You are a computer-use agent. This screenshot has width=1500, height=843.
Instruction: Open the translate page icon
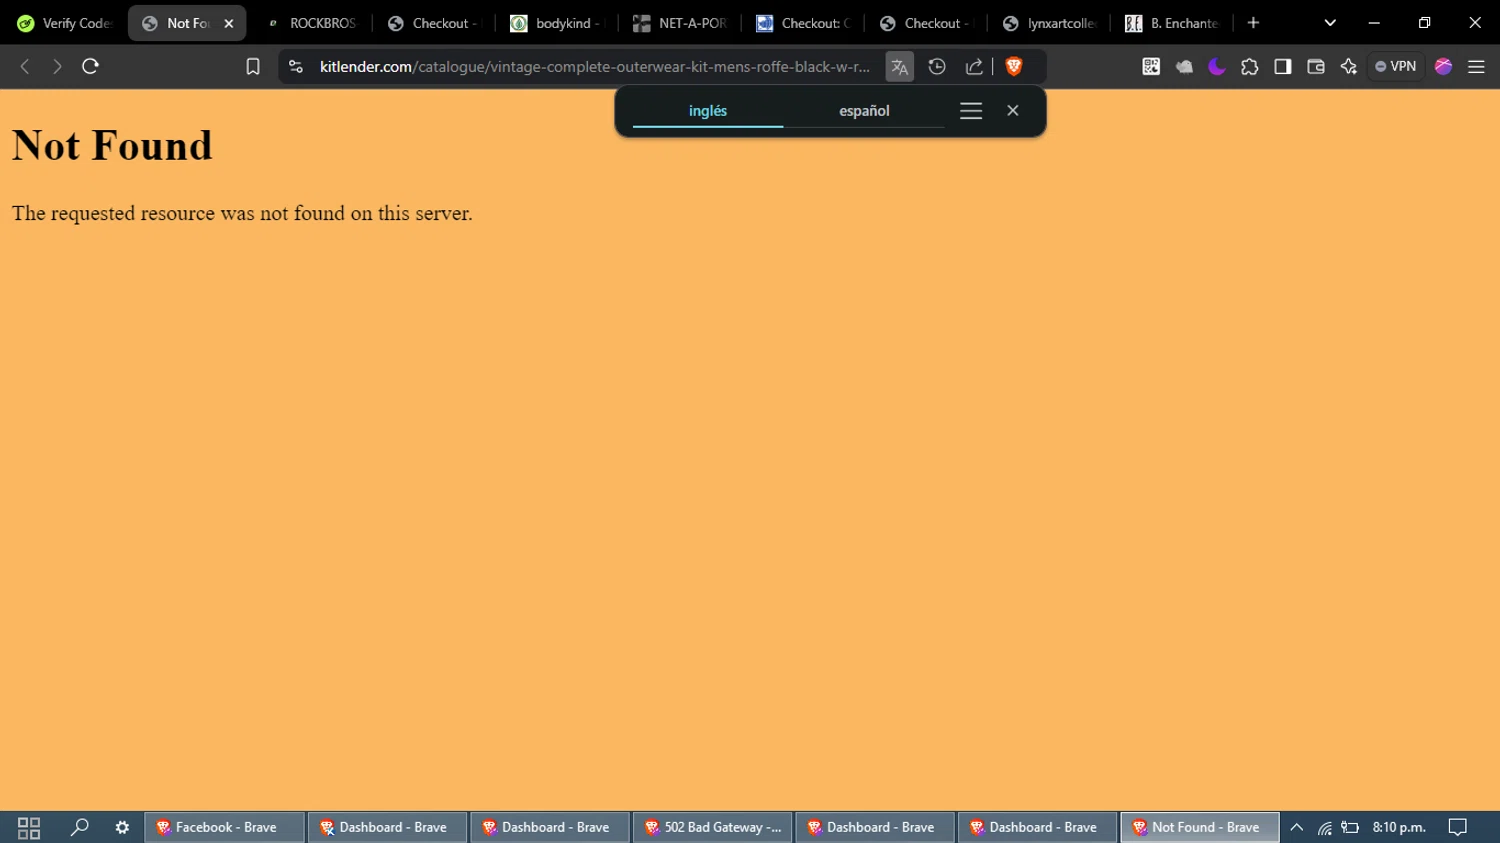[x=900, y=67]
